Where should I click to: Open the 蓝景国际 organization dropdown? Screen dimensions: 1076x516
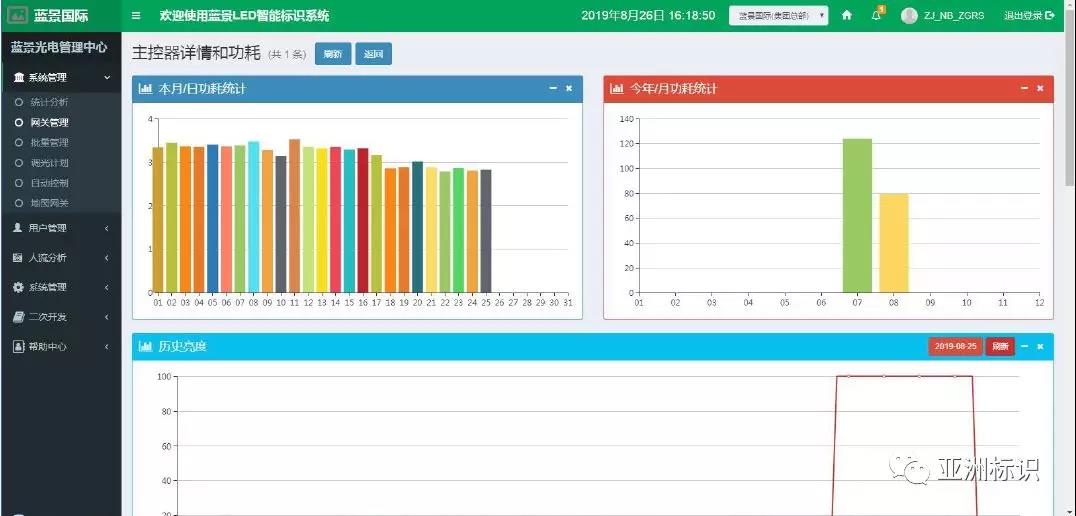pyautogui.click(x=778, y=16)
